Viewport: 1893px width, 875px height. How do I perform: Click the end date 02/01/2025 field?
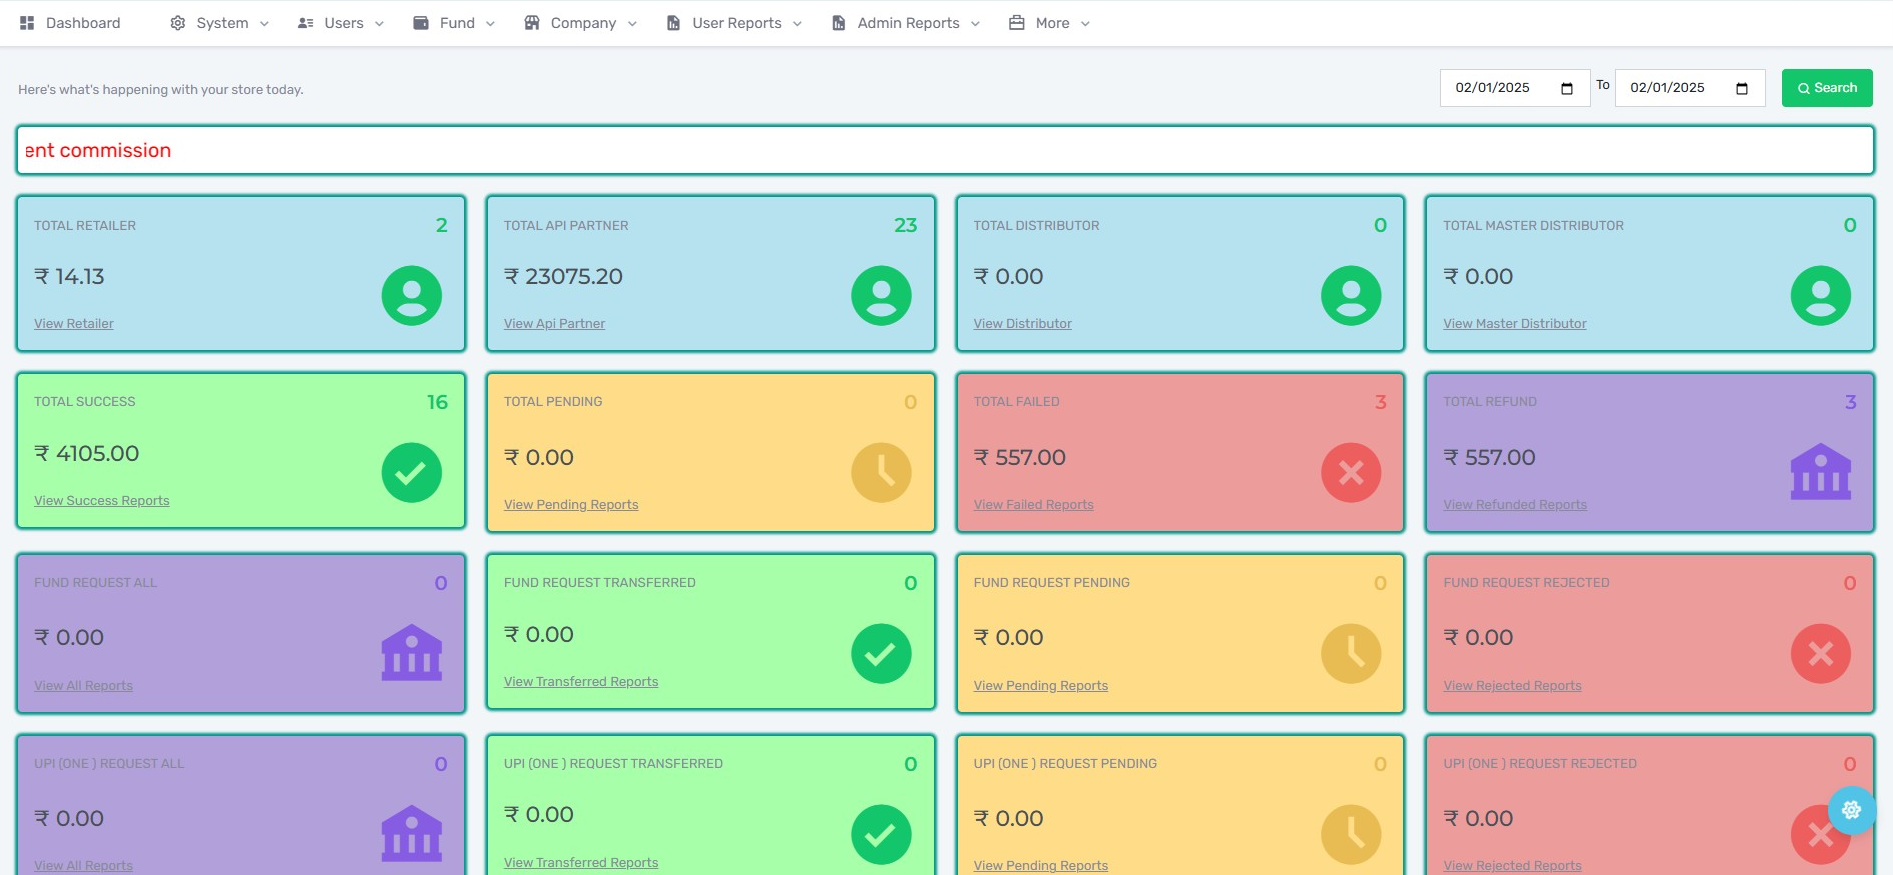pyautogui.click(x=1690, y=88)
